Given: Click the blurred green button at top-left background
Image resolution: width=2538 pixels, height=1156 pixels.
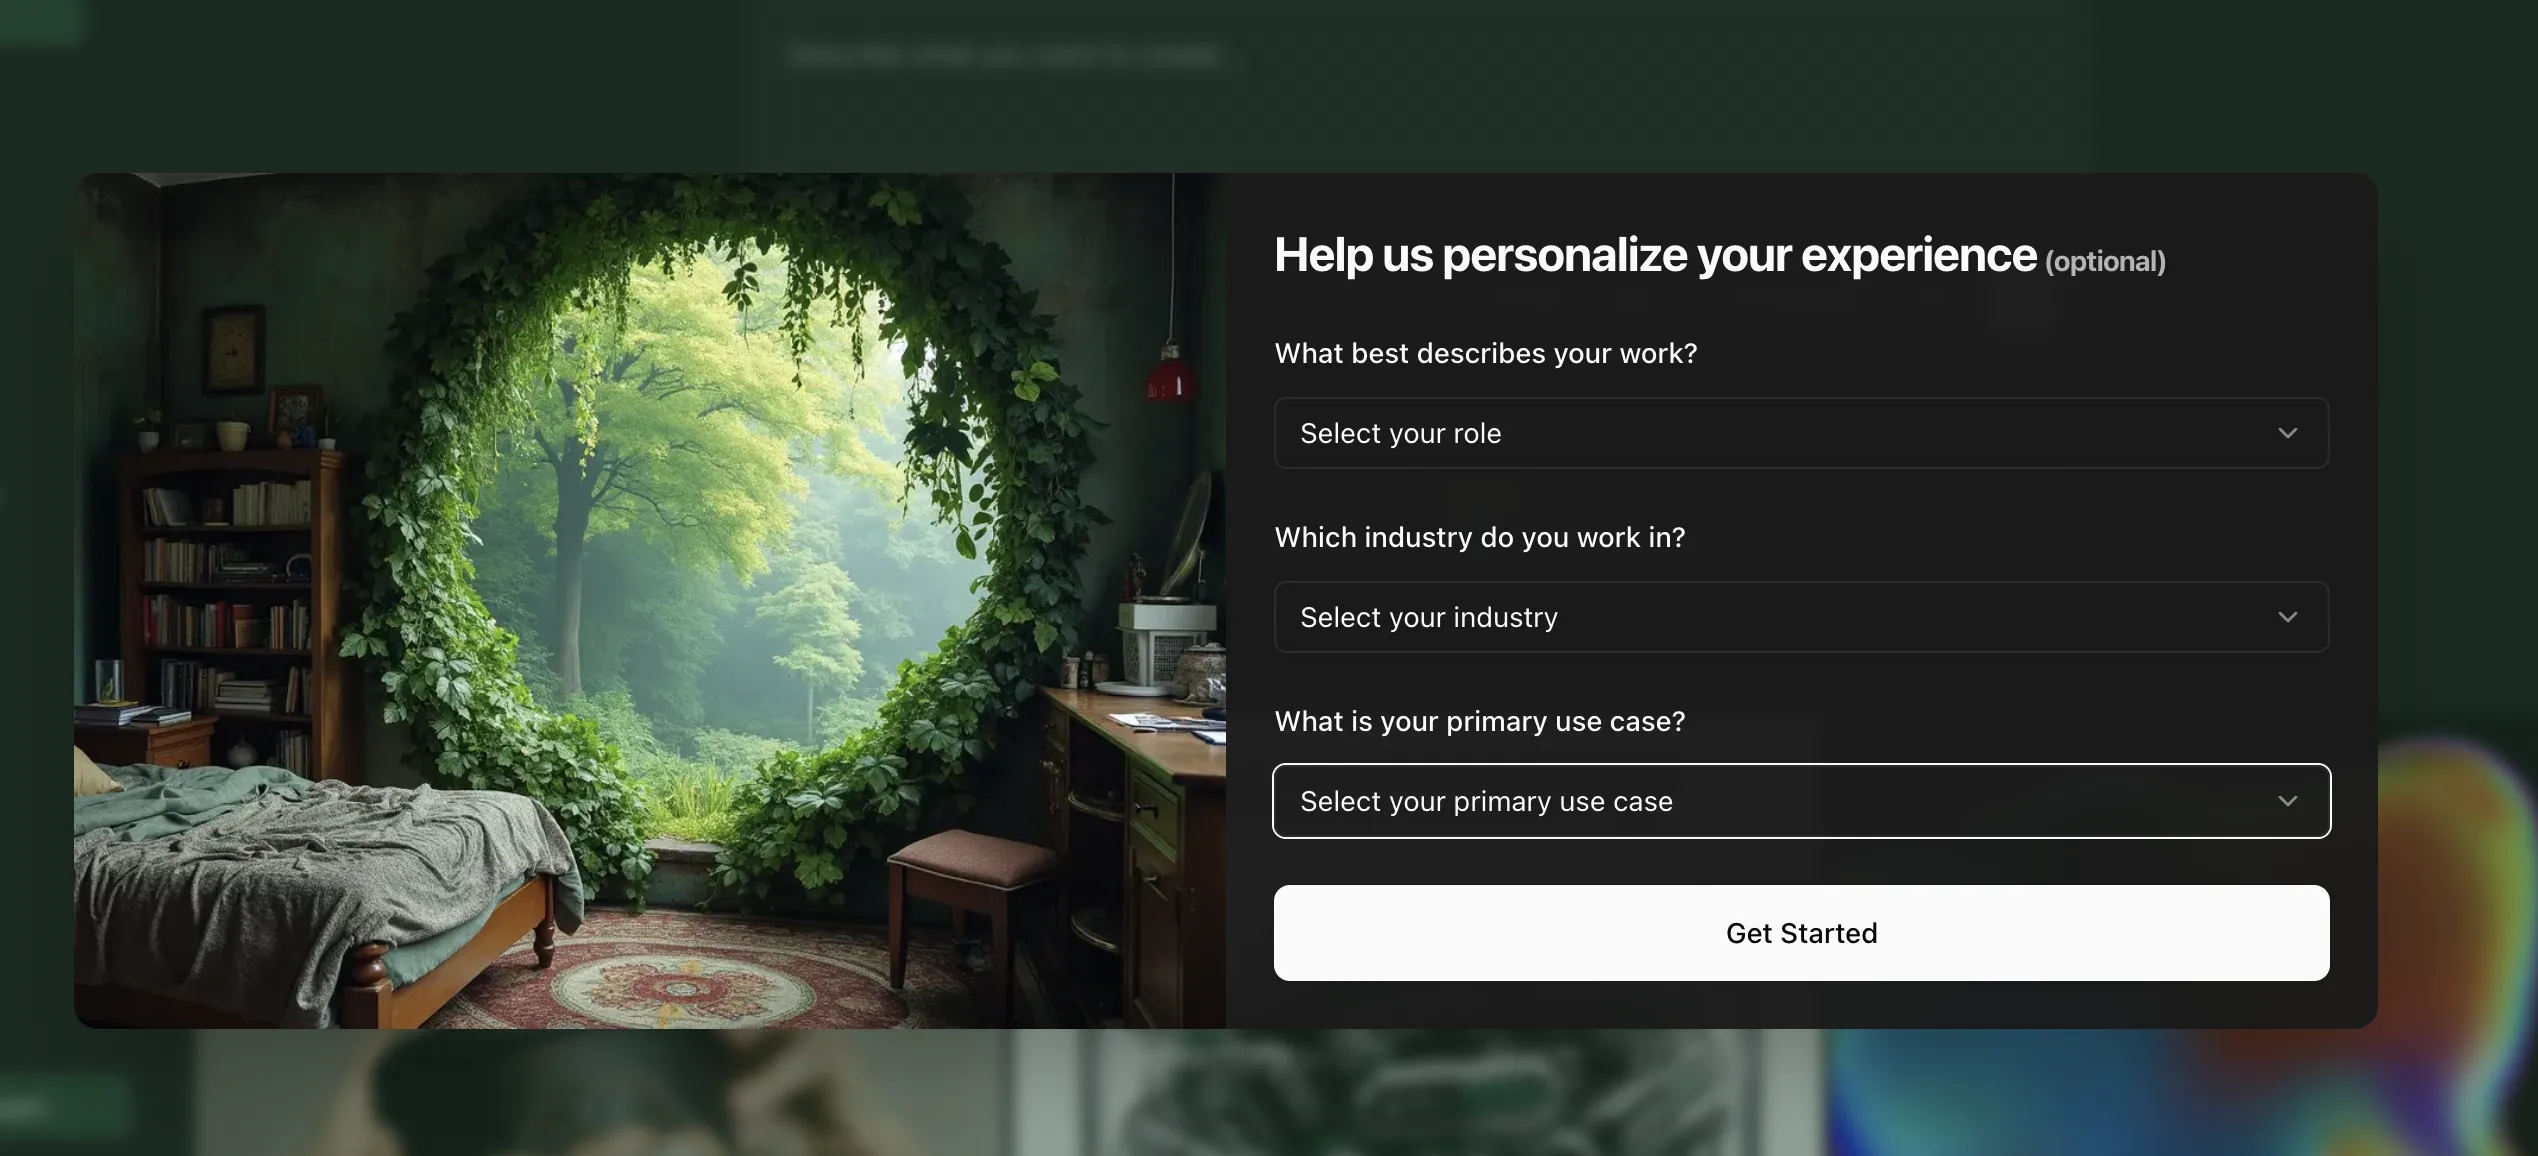Looking at the screenshot, I should (40, 22).
